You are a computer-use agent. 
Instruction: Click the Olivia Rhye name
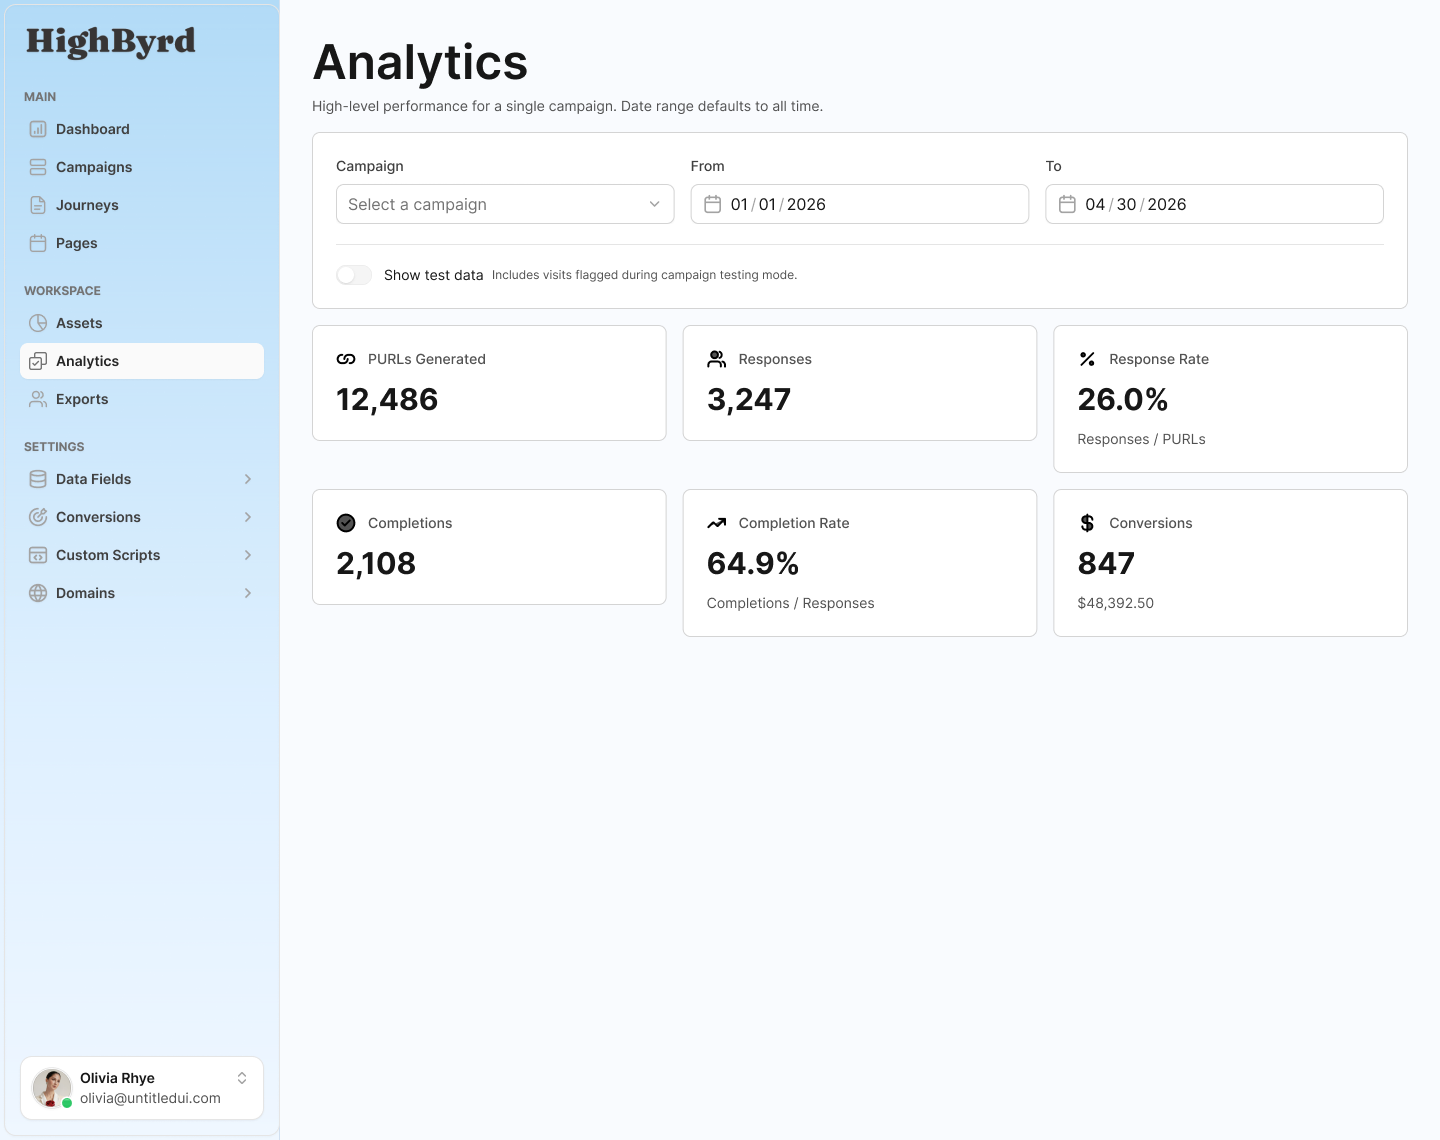pos(117,1078)
